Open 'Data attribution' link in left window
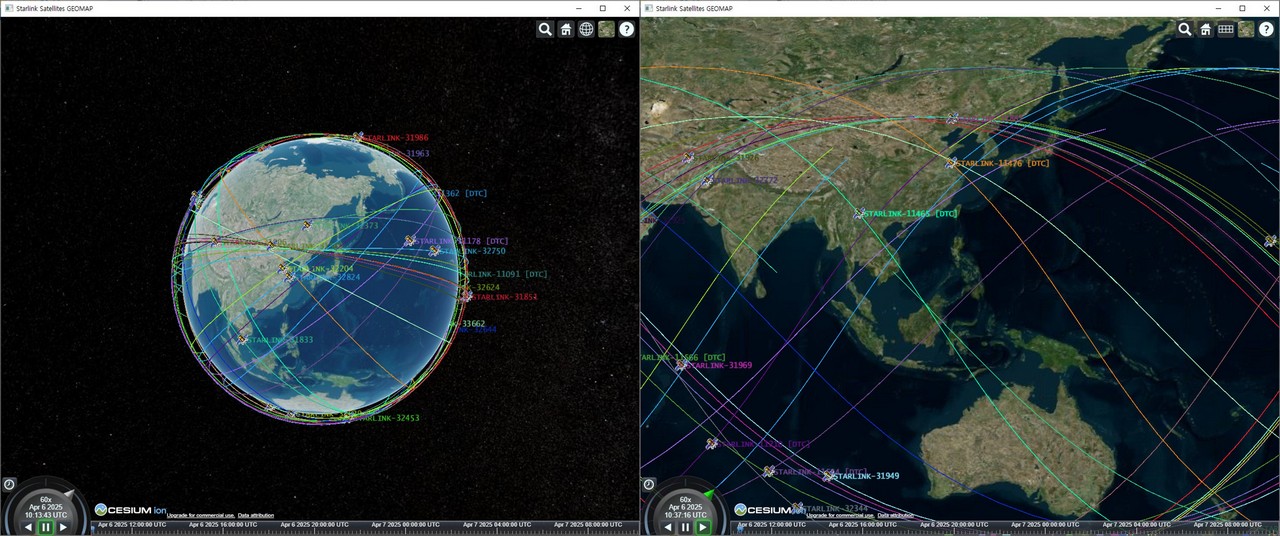1280x536 pixels. [x=256, y=516]
